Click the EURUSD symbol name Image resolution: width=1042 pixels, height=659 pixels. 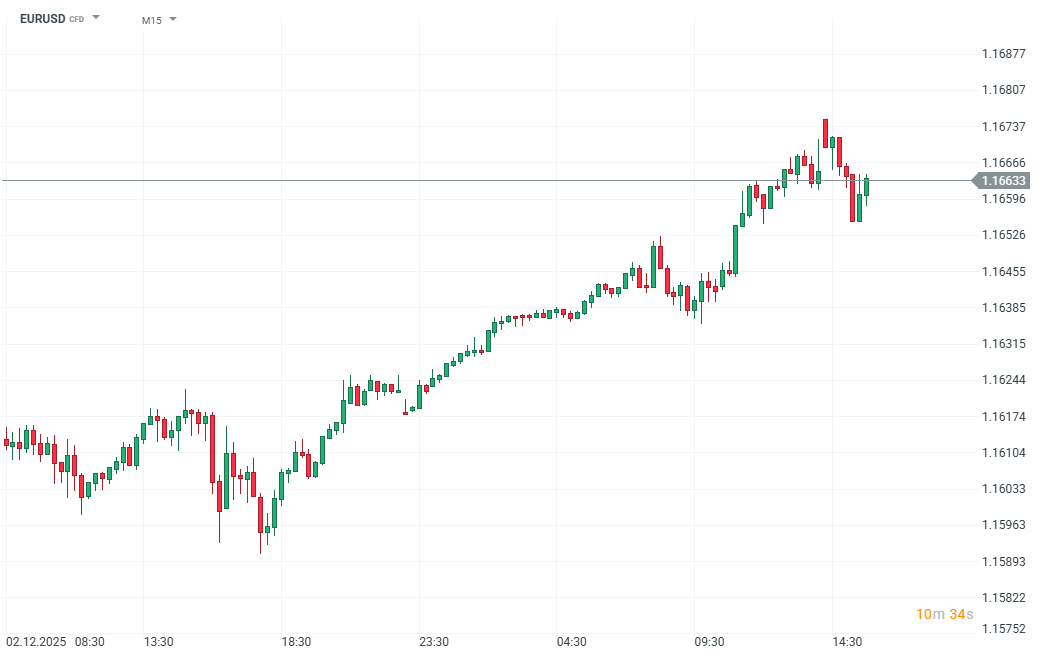(x=42, y=19)
